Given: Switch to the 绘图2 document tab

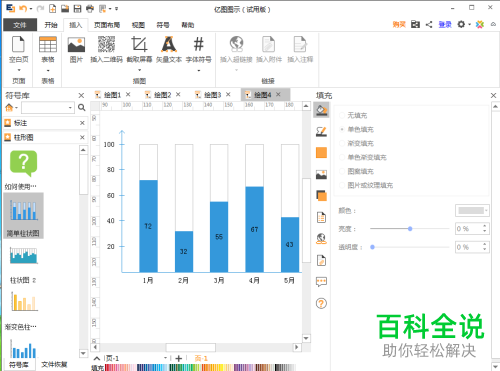Looking at the screenshot, I should pyautogui.click(x=162, y=95).
